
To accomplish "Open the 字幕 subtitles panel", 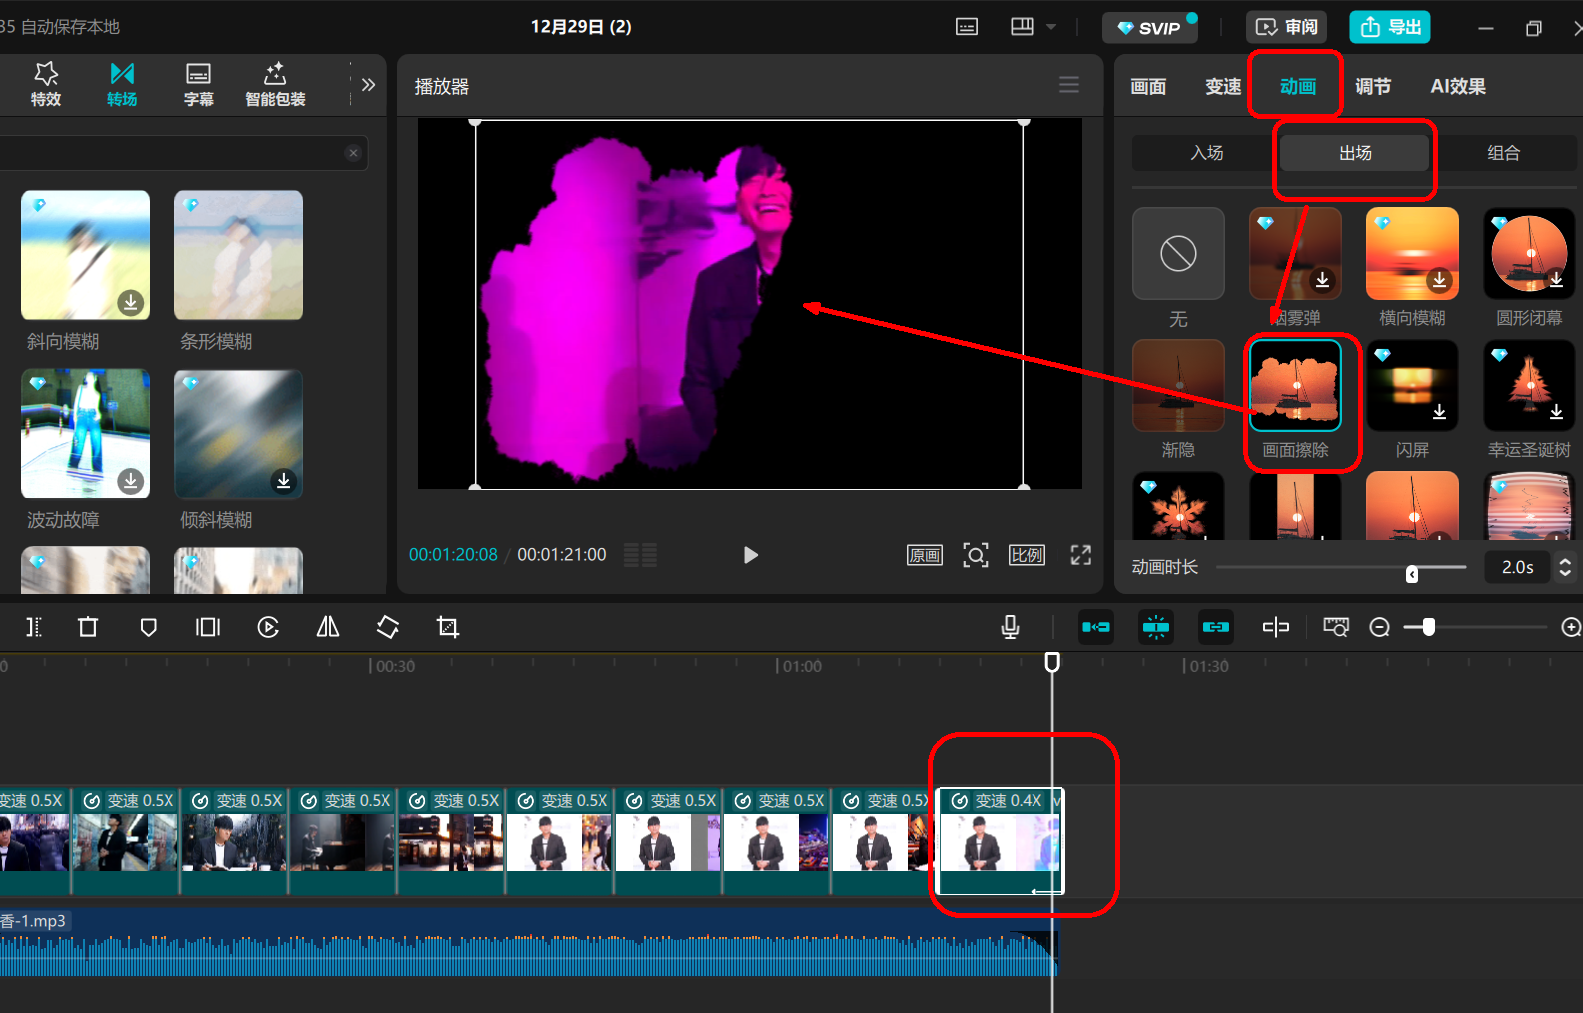I will (199, 84).
